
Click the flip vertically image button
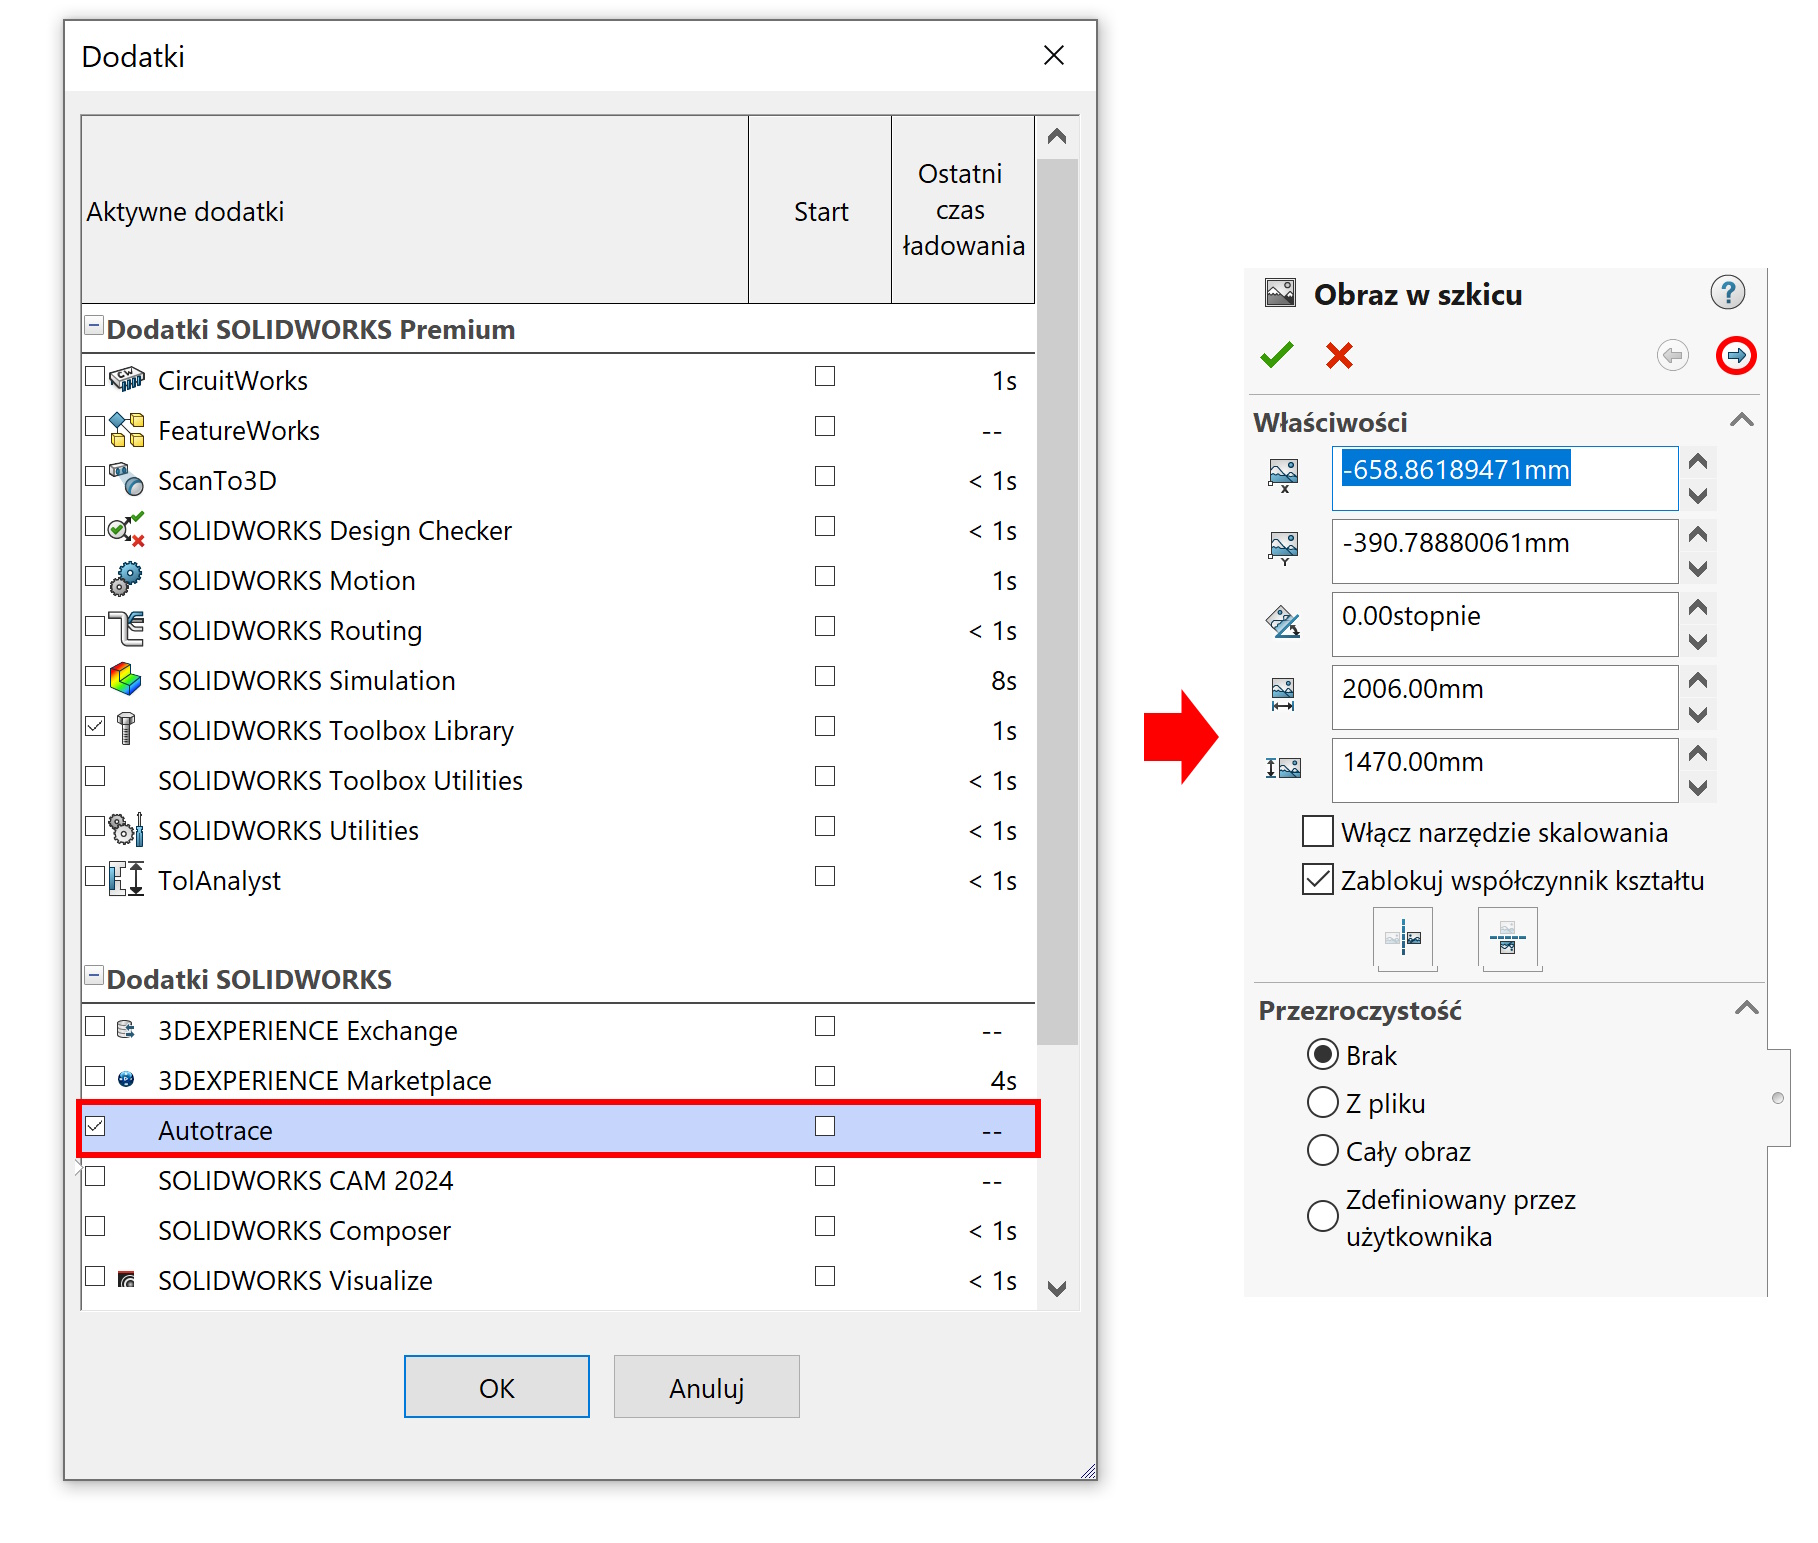pyautogui.click(x=1508, y=938)
